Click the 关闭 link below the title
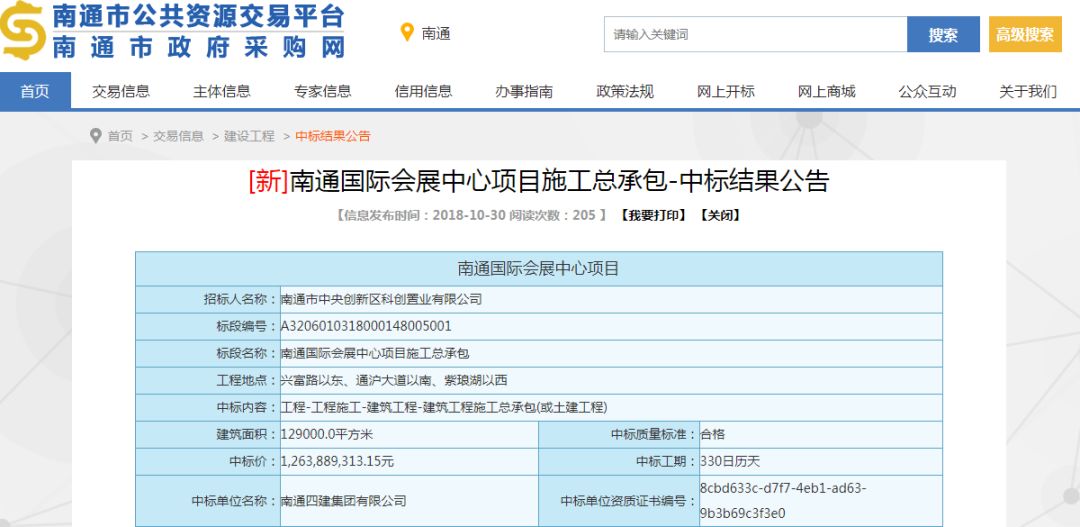 (x=720, y=216)
